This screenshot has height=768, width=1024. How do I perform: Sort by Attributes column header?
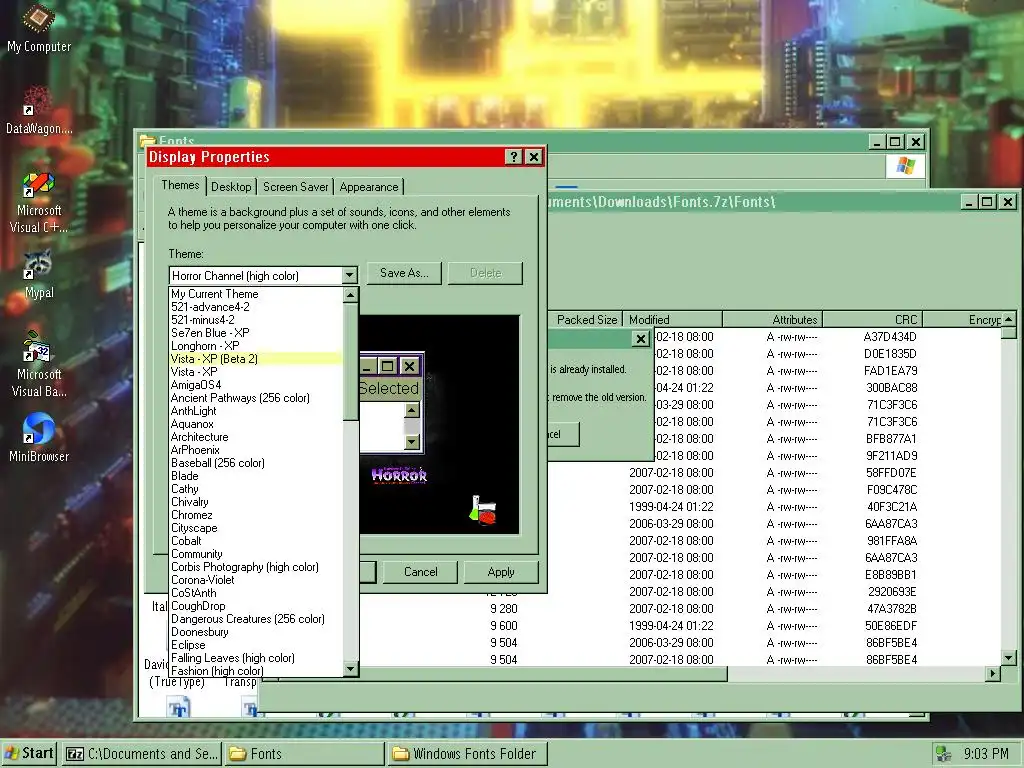(x=773, y=319)
